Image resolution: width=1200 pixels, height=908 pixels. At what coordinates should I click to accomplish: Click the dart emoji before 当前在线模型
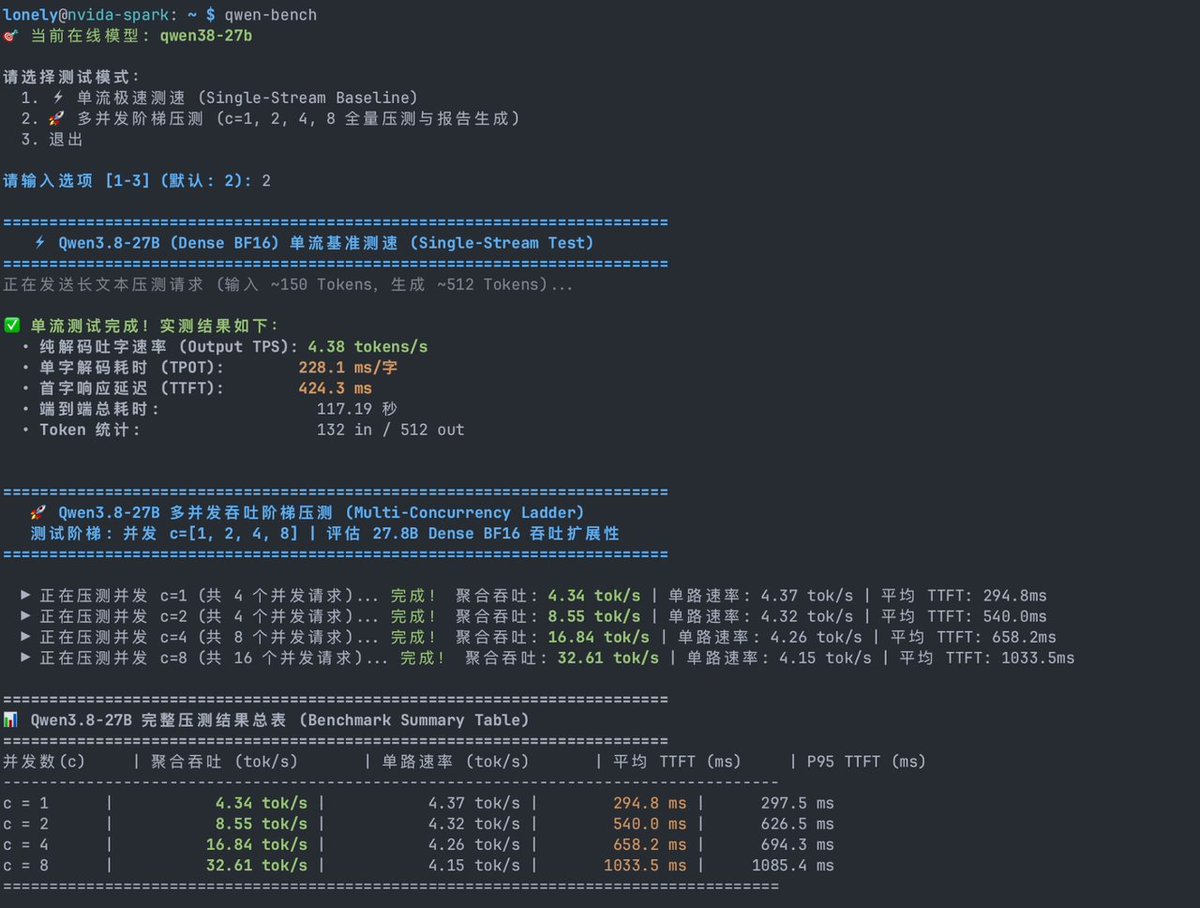pos(11,35)
